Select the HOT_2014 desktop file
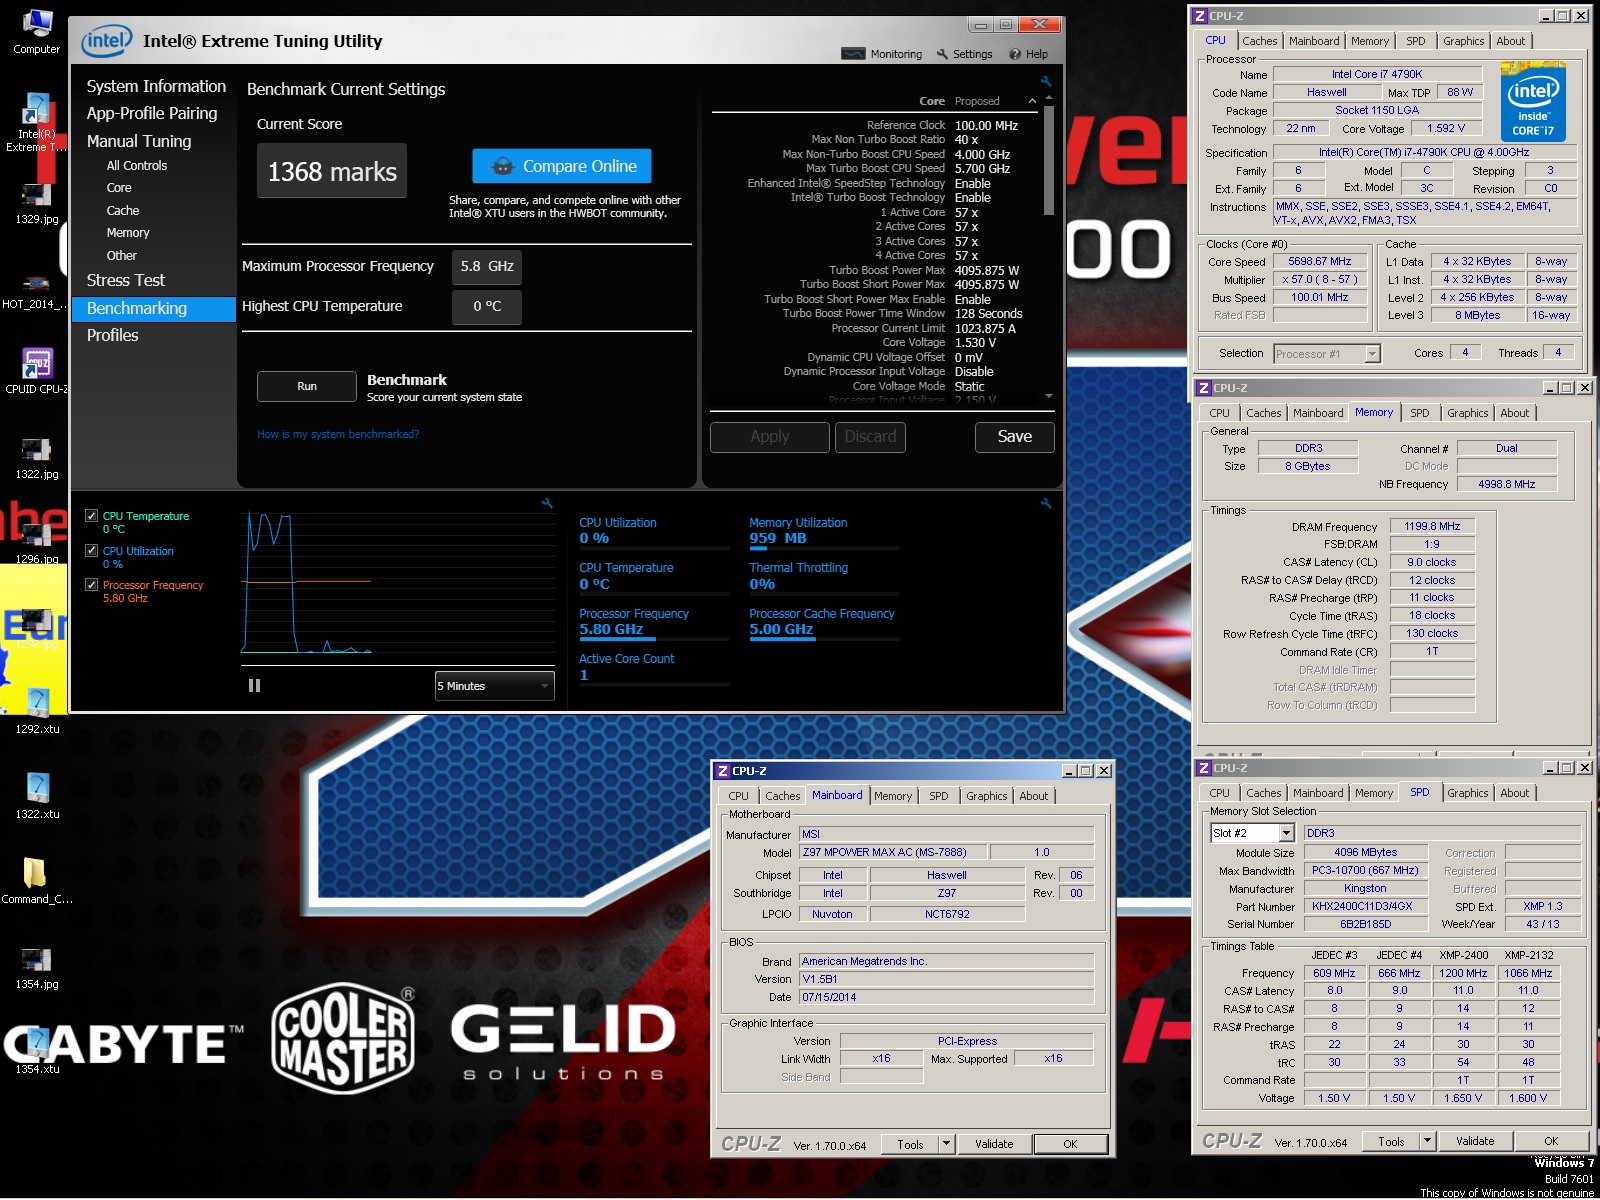The width and height of the screenshot is (1600, 1200). click(36, 290)
